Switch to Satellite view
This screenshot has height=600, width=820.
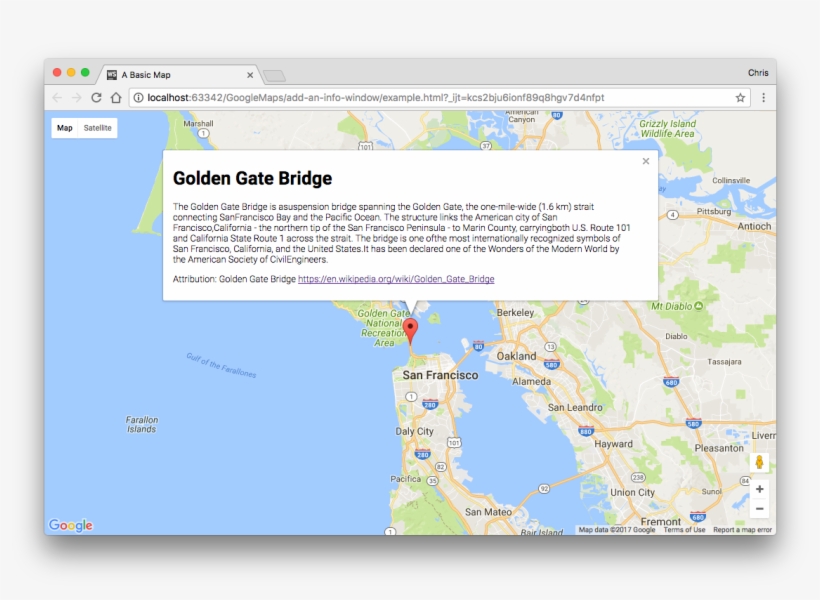(97, 127)
